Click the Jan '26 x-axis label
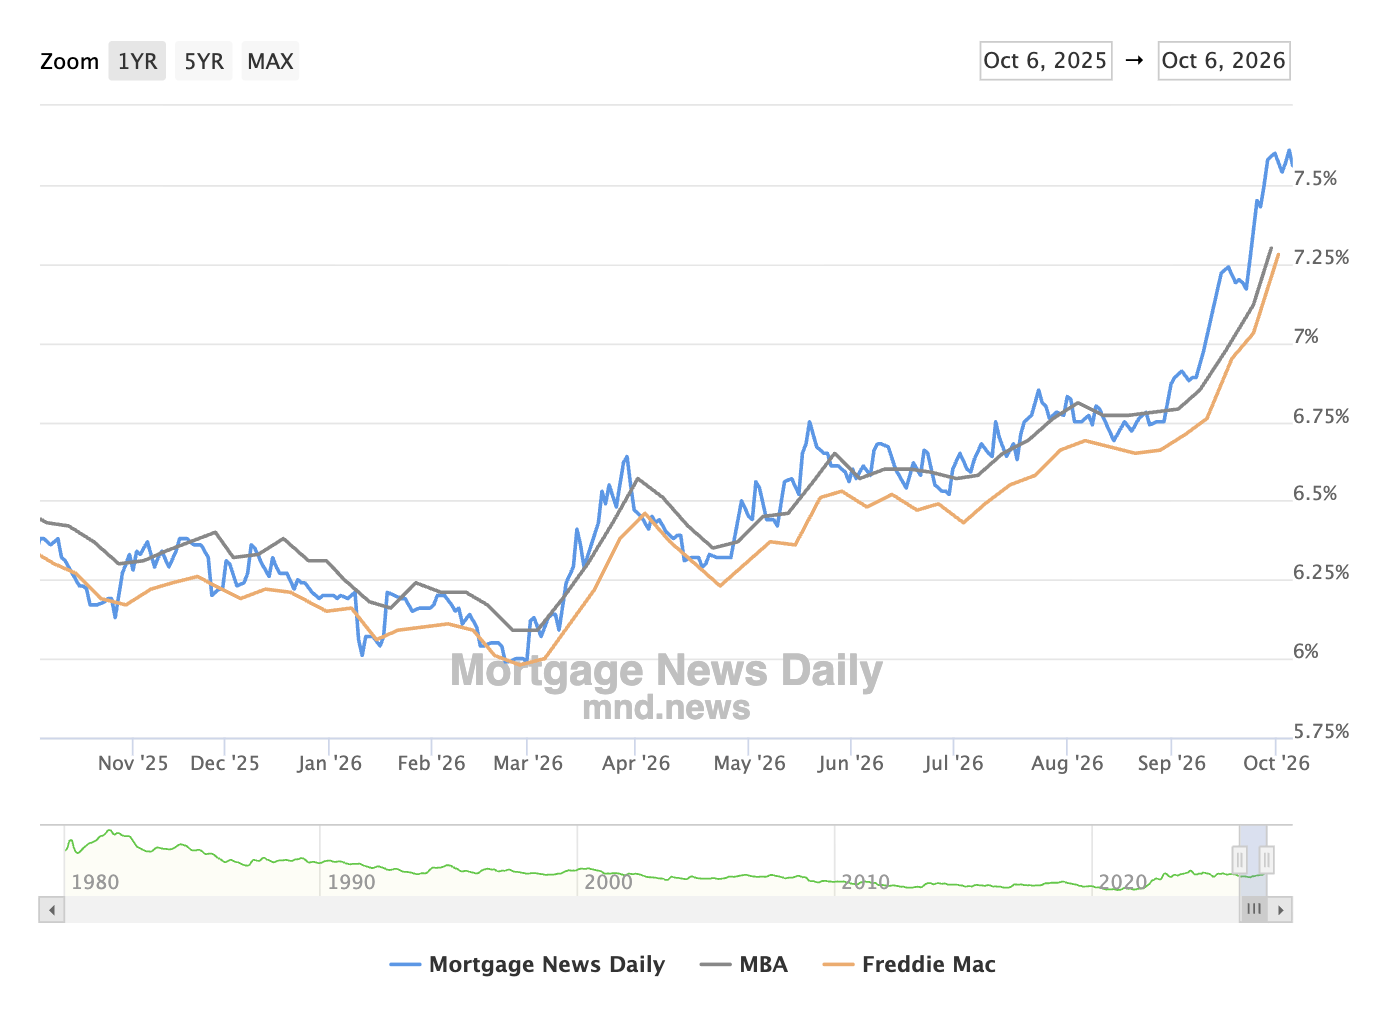 pos(330,763)
